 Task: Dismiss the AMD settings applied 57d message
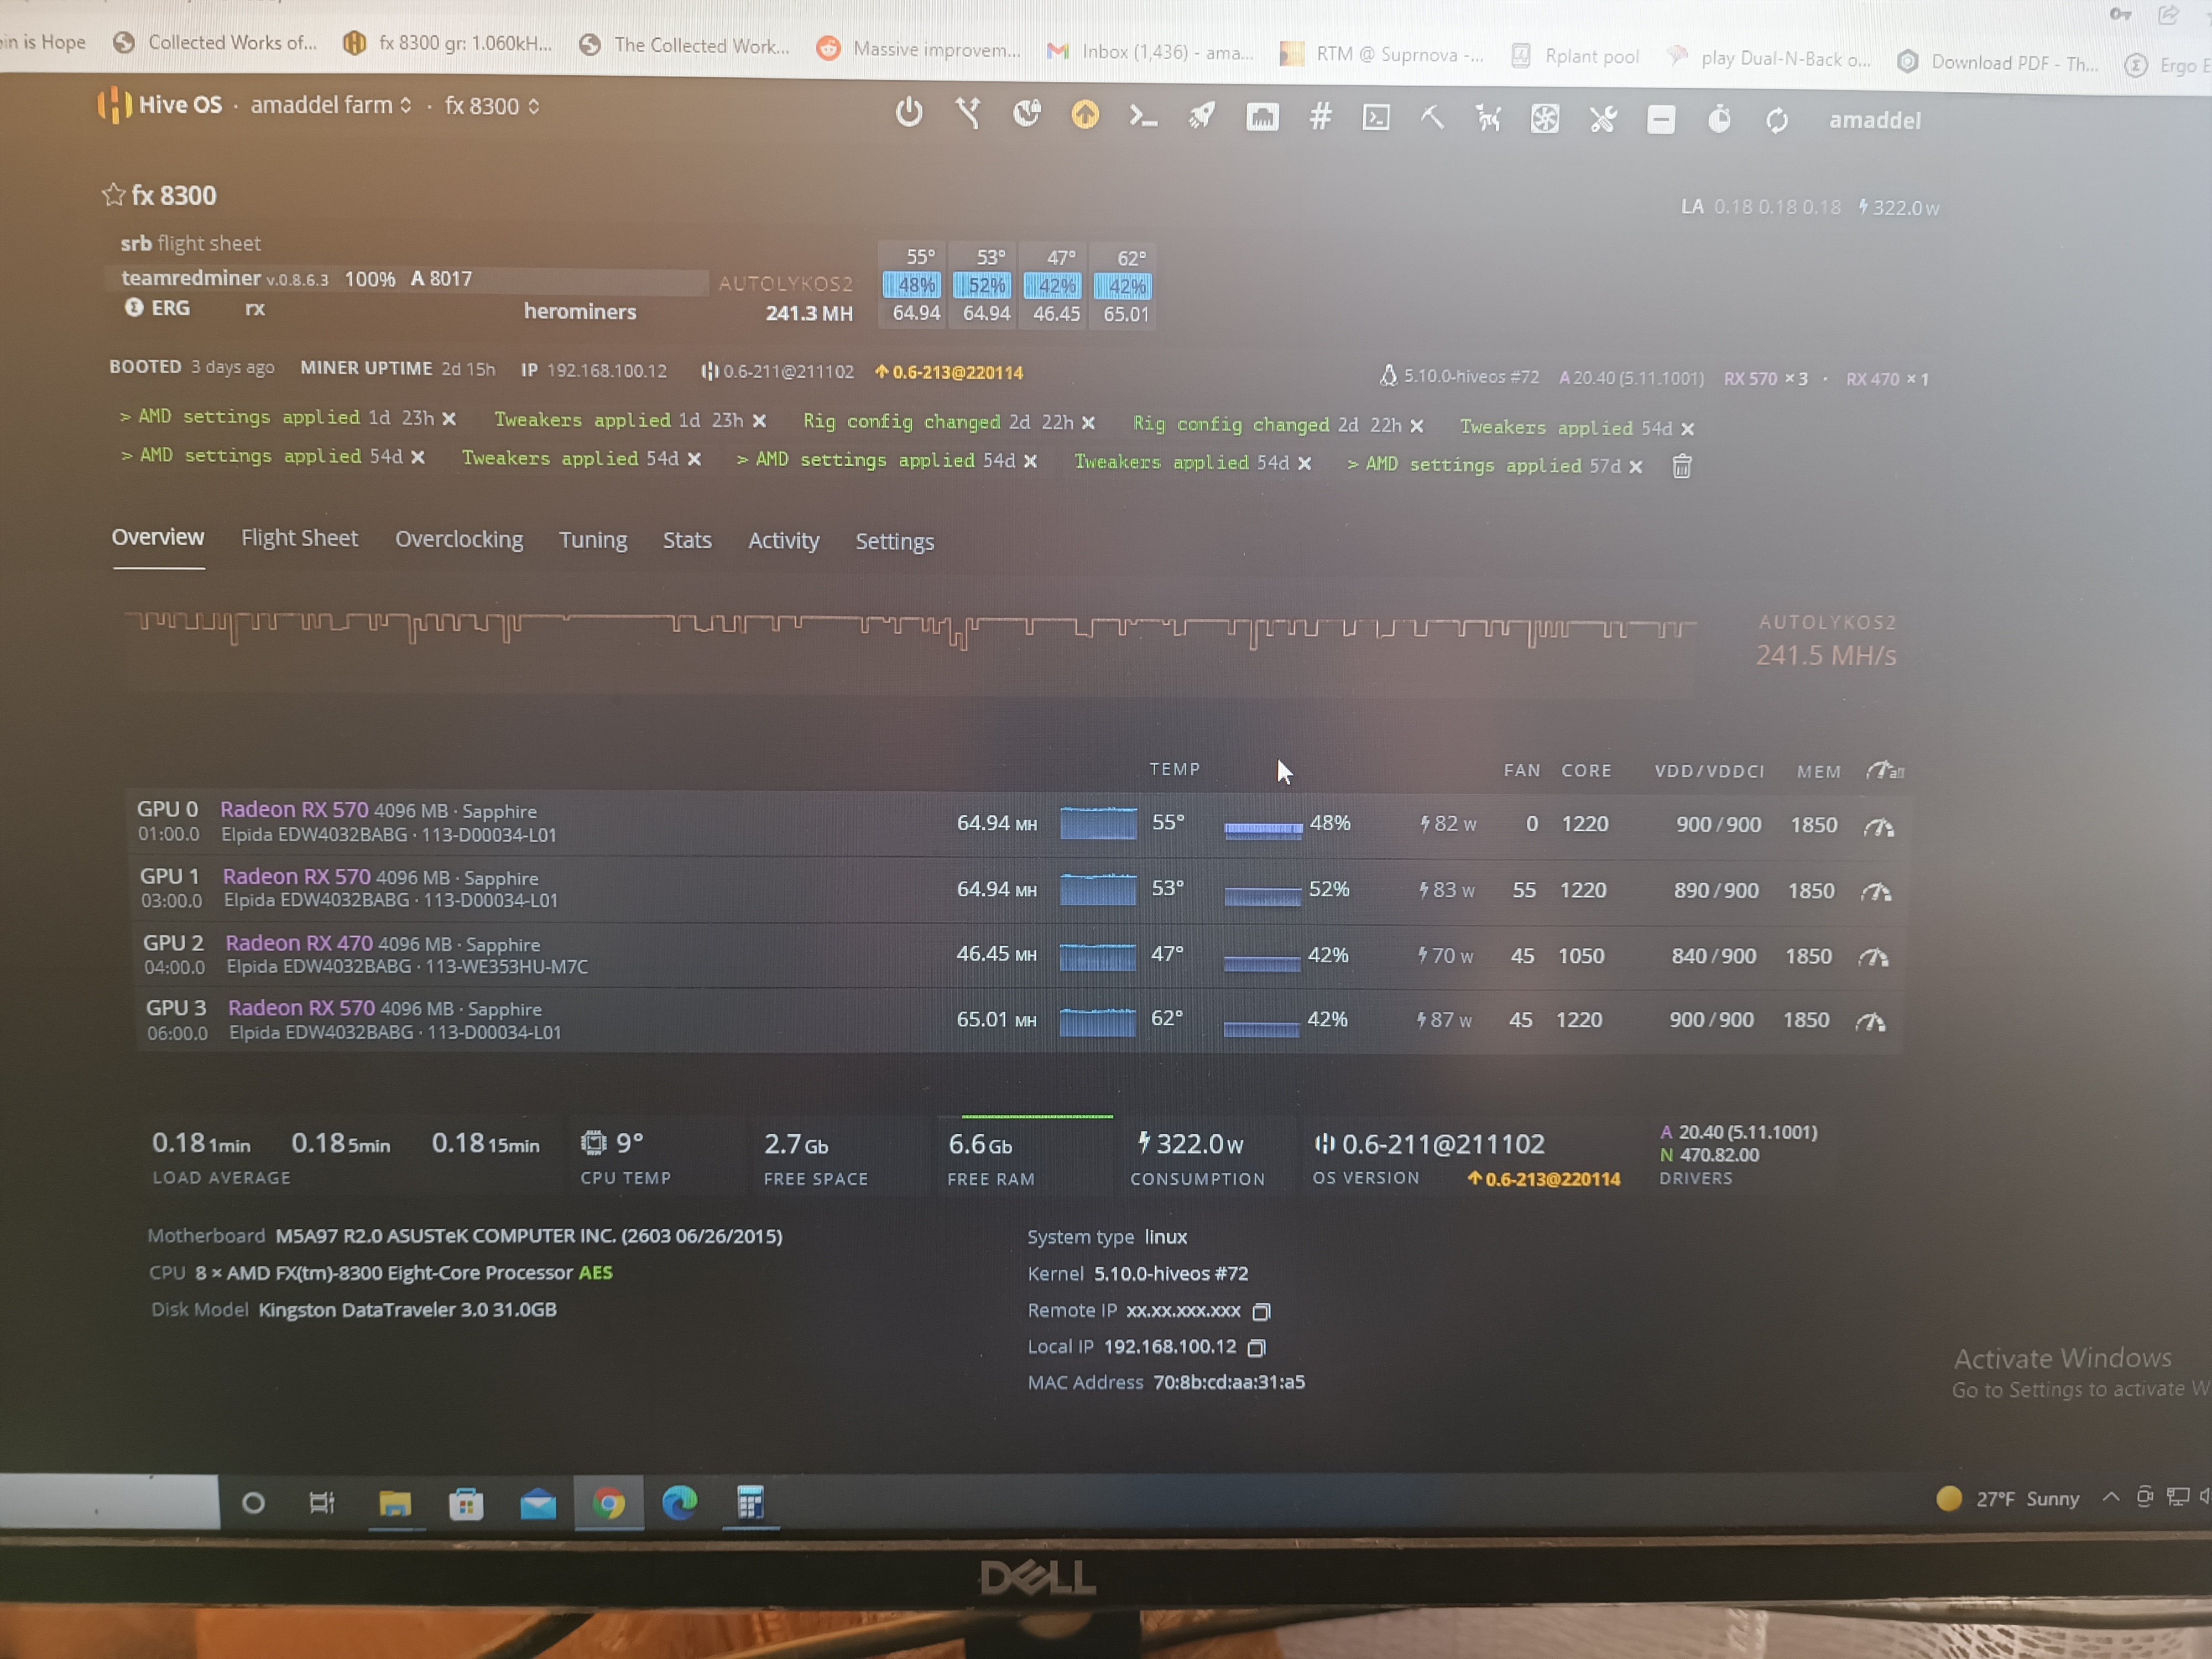[1635, 467]
